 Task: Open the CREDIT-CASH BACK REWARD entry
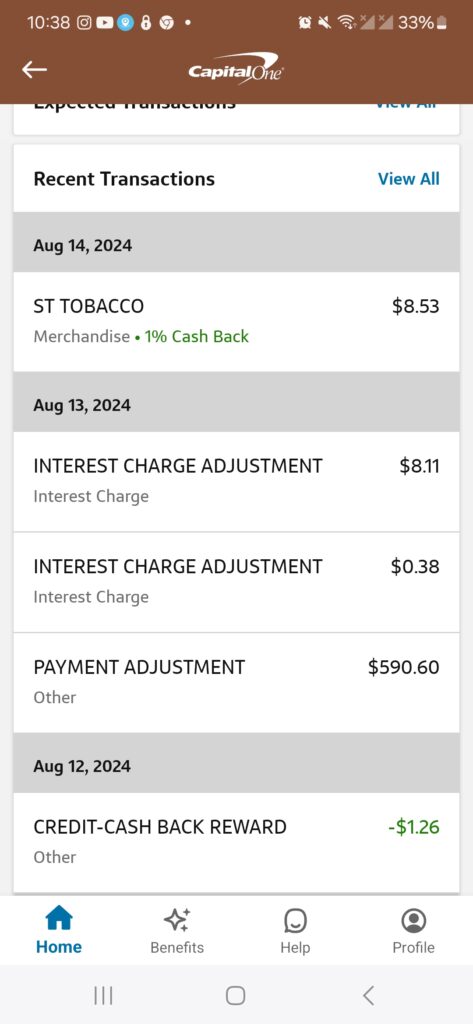[x=236, y=842]
